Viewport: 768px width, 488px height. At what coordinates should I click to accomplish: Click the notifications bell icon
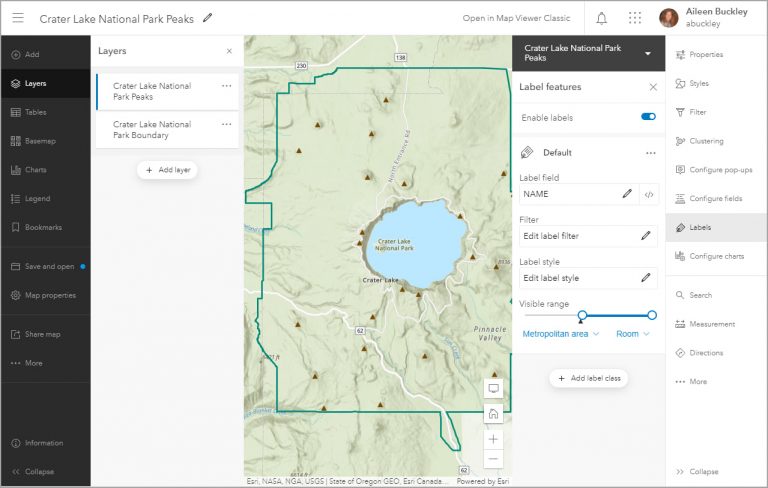coord(601,18)
